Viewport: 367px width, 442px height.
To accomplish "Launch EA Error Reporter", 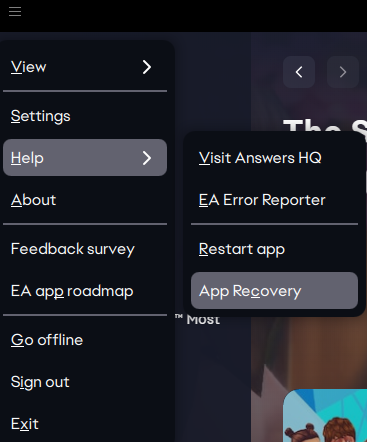I will pos(274,200).
